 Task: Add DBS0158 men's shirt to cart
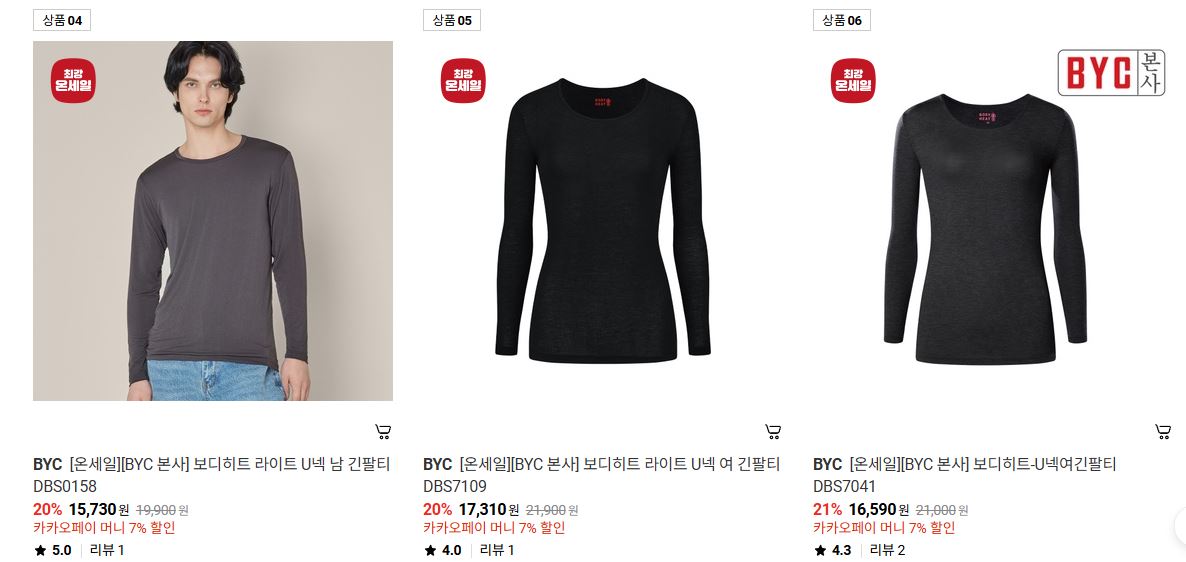click(383, 432)
